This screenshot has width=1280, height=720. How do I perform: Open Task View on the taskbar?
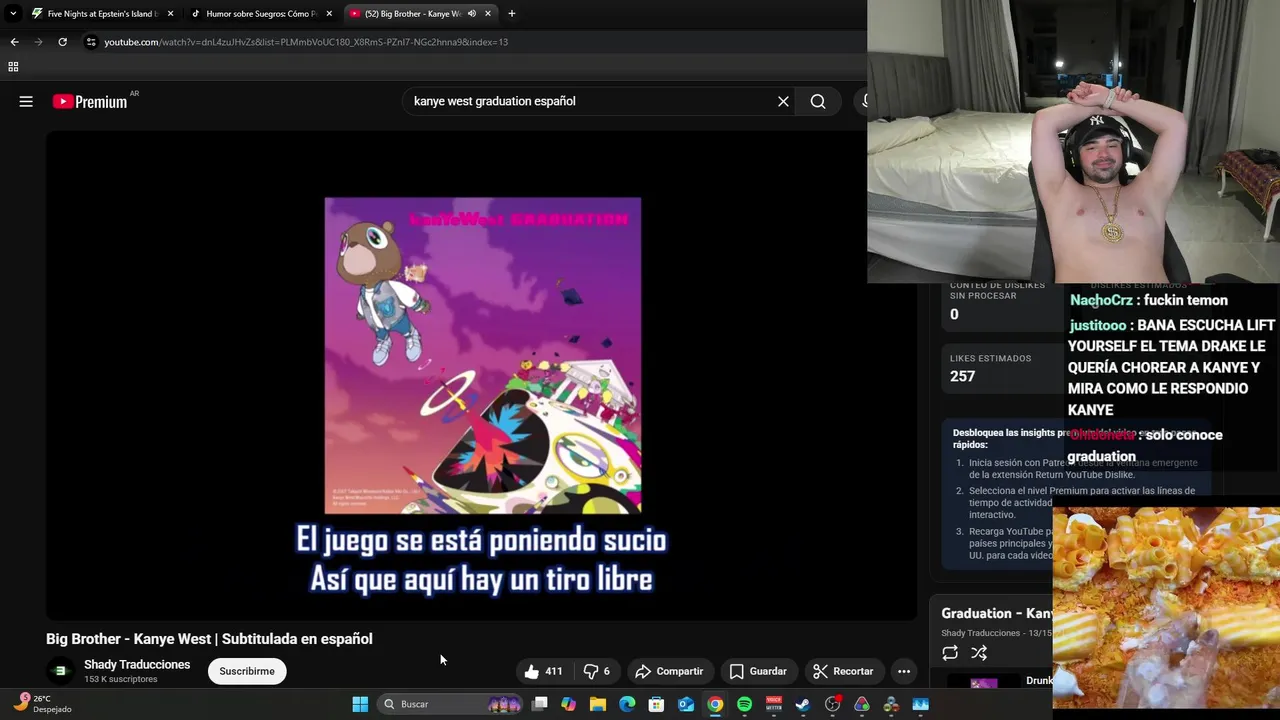click(540, 704)
